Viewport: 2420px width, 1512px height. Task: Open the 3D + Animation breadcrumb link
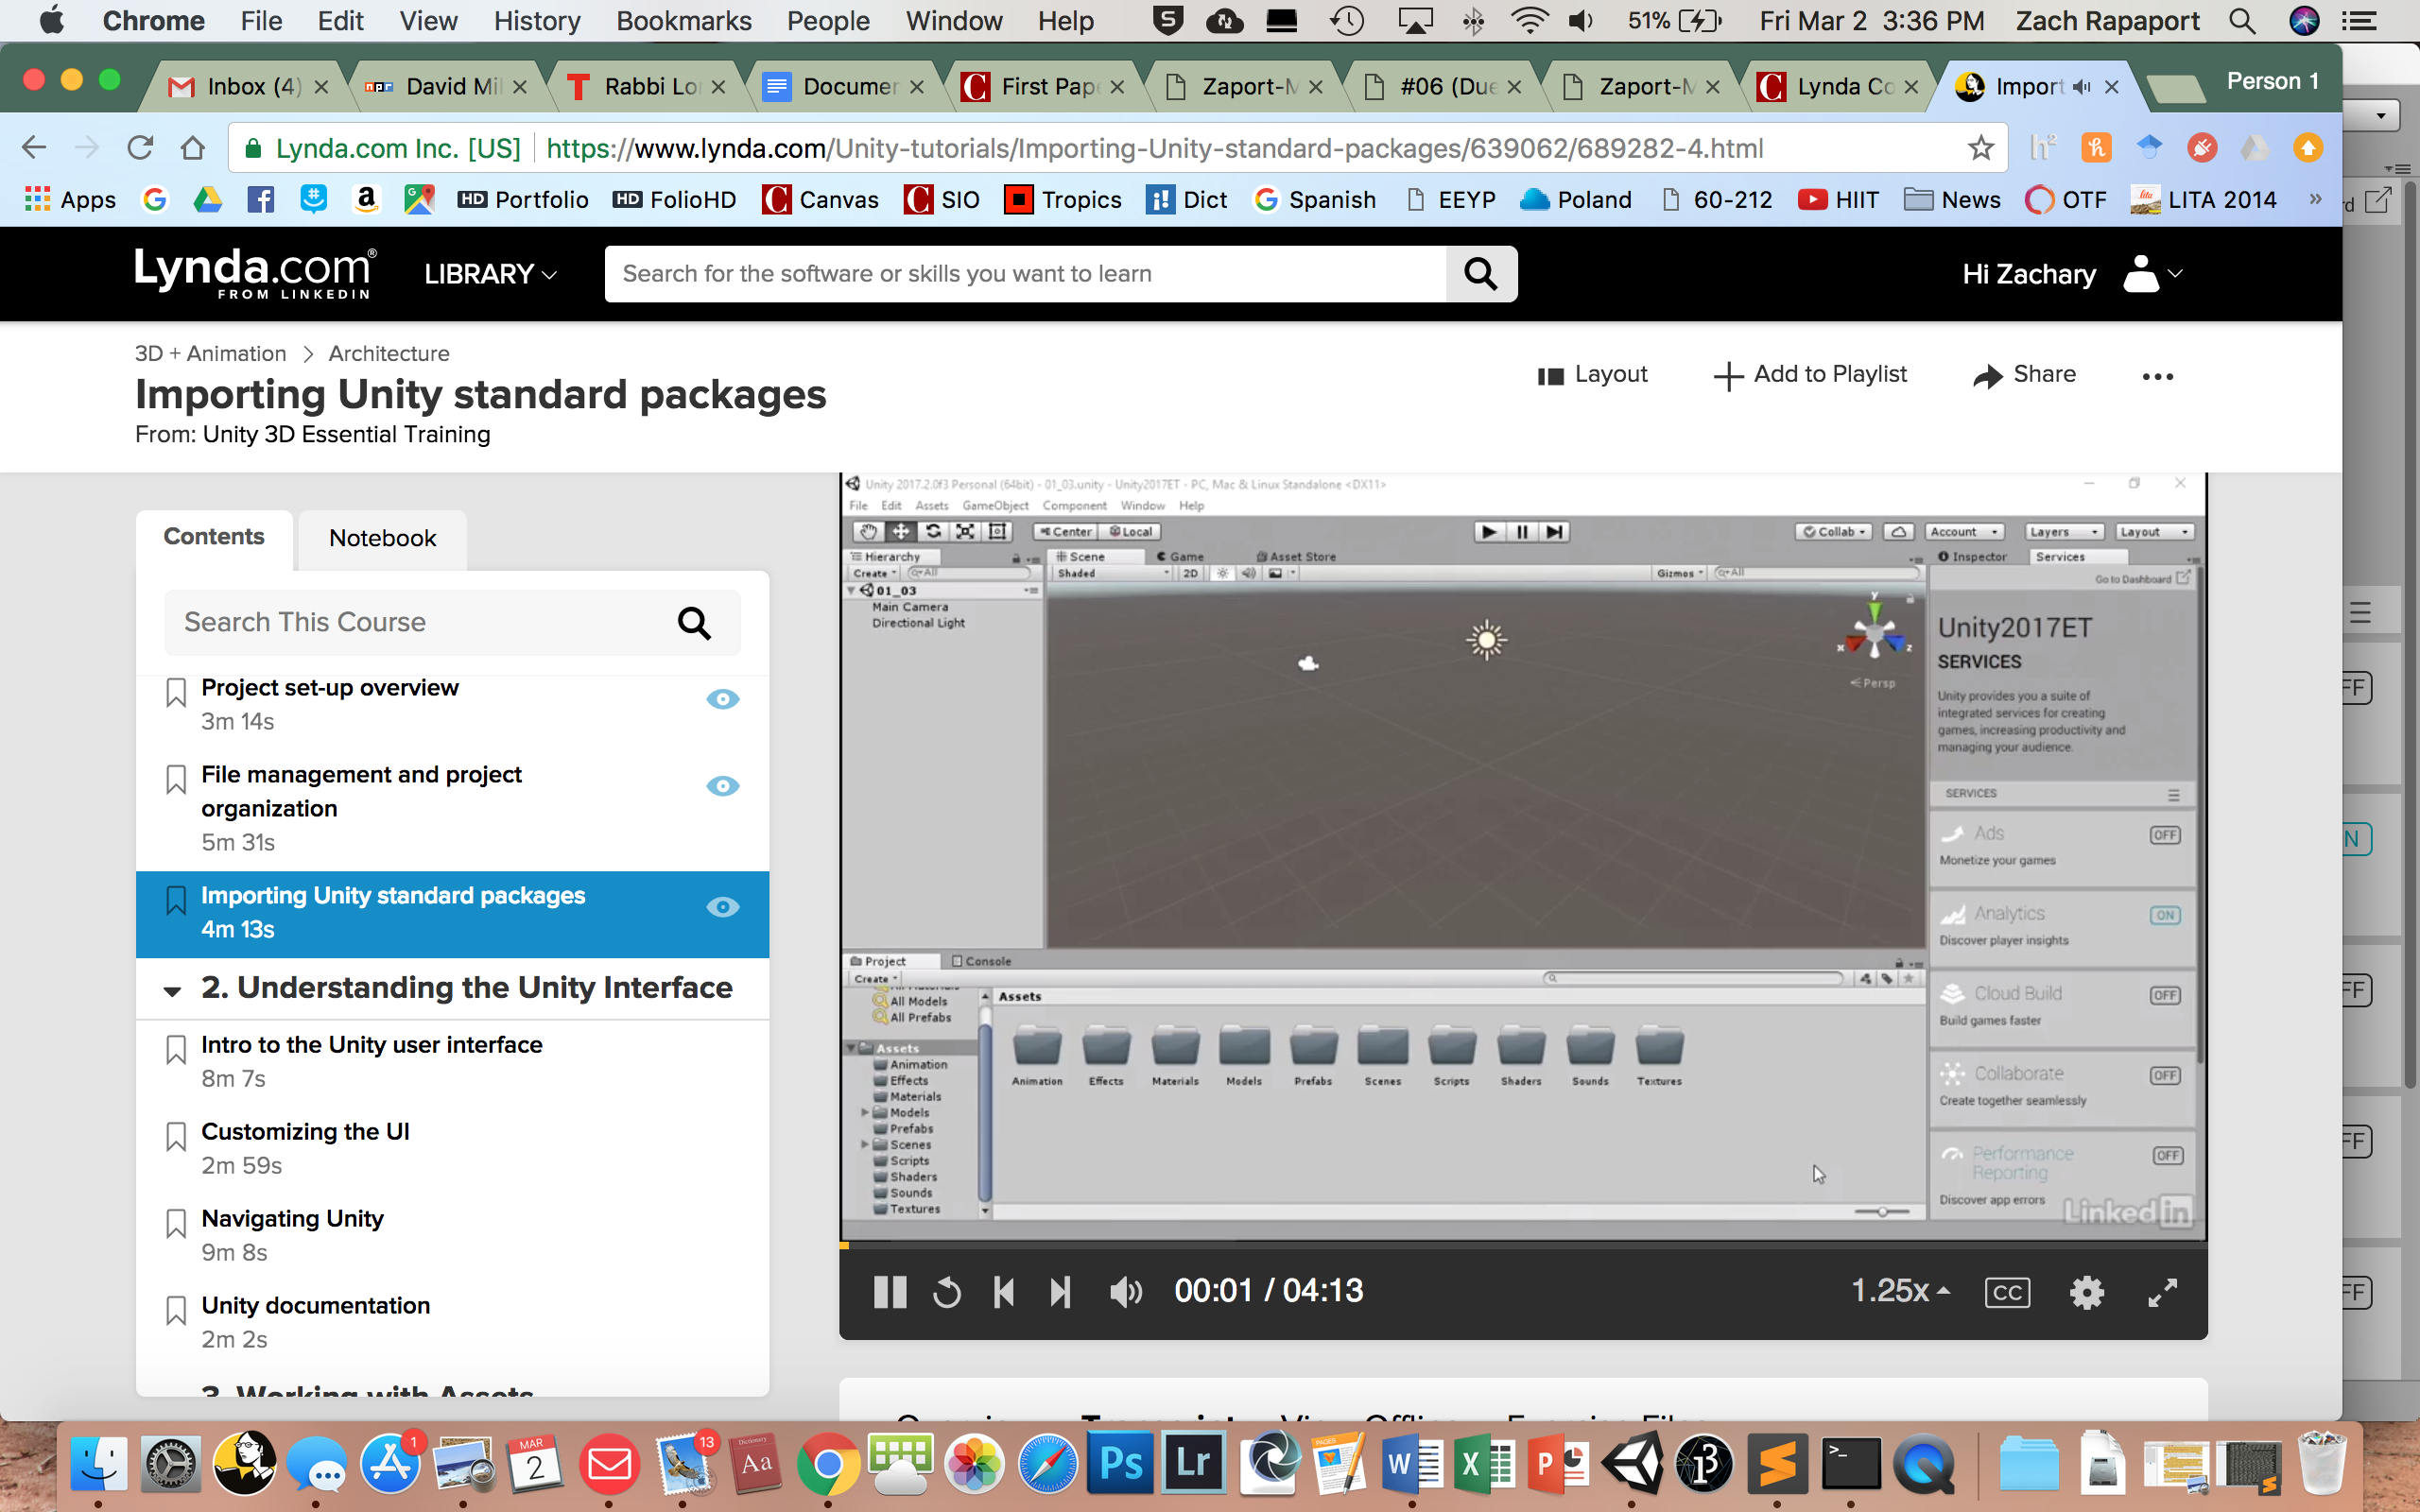[x=210, y=353]
